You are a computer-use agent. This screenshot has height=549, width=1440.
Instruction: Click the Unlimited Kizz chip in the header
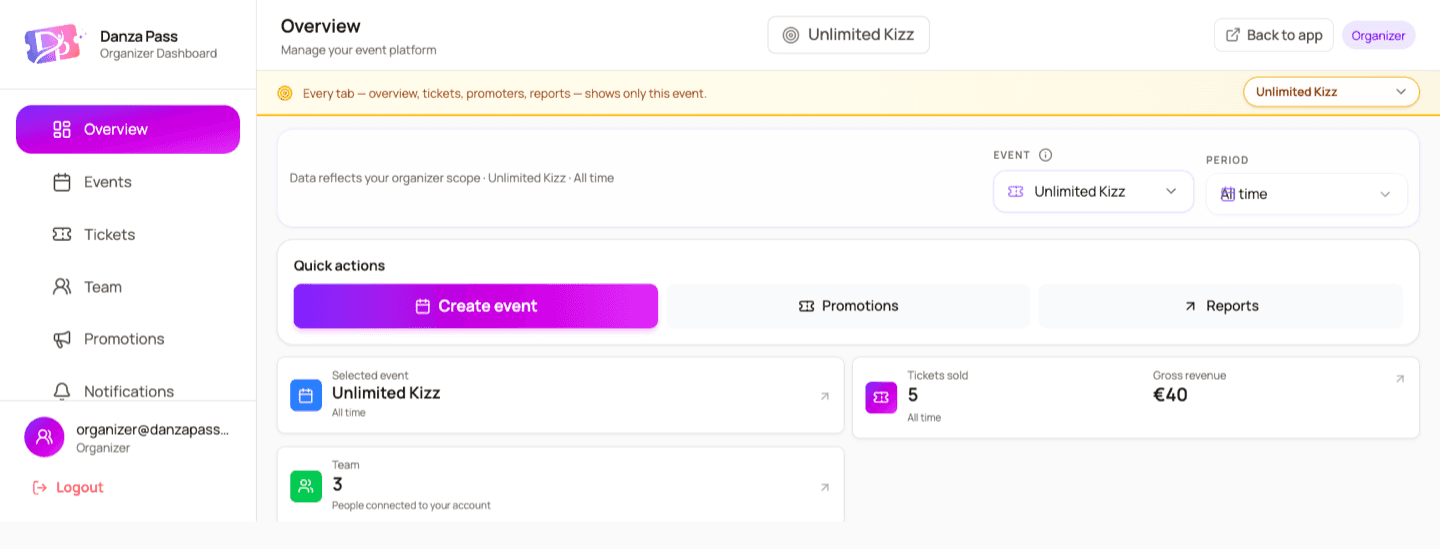point(848,35)
